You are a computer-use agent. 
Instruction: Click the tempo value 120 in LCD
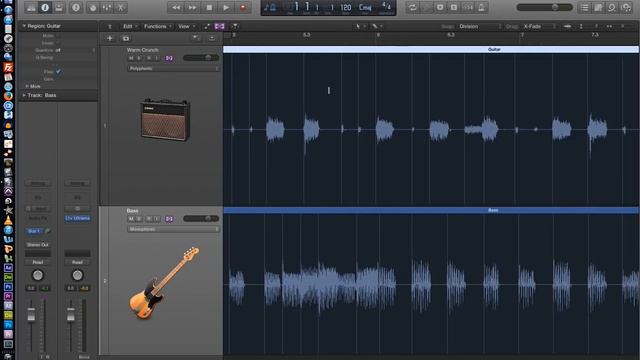pyautogui.click(x=346, y=7)
